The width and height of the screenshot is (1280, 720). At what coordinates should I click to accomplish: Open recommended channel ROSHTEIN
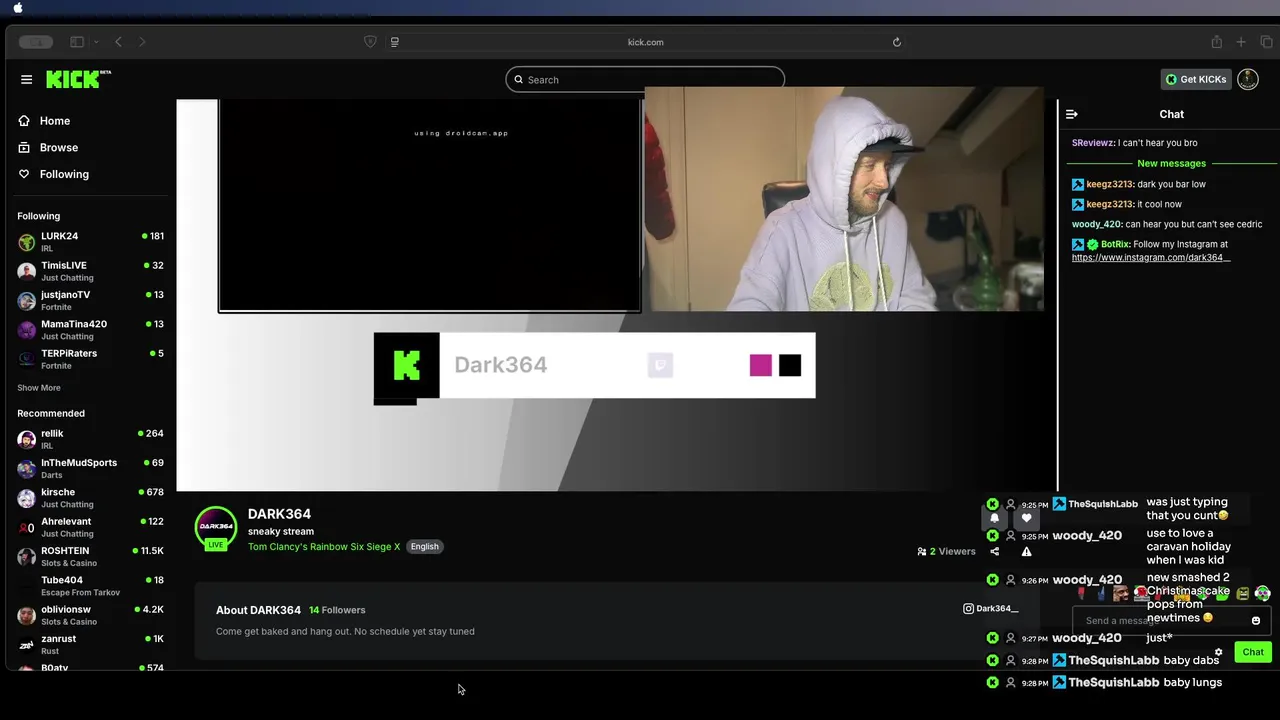tap(90, 556)
